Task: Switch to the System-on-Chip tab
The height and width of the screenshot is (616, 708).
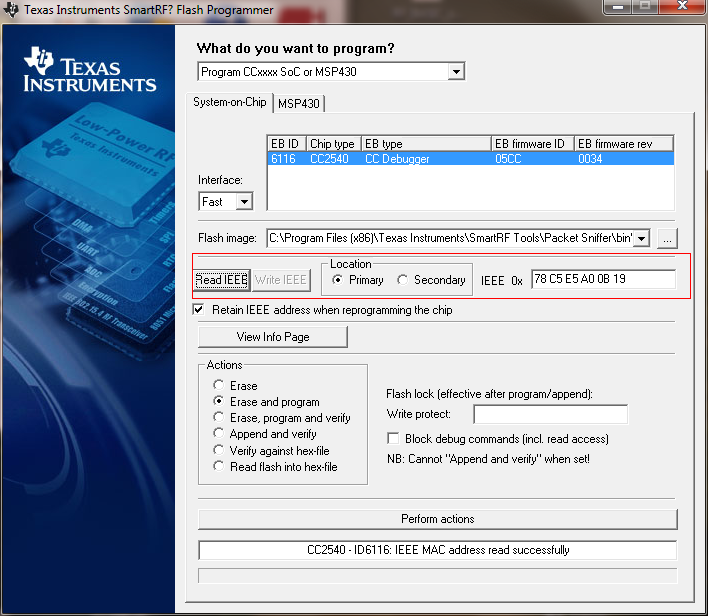Action: (x=229, y=103)
